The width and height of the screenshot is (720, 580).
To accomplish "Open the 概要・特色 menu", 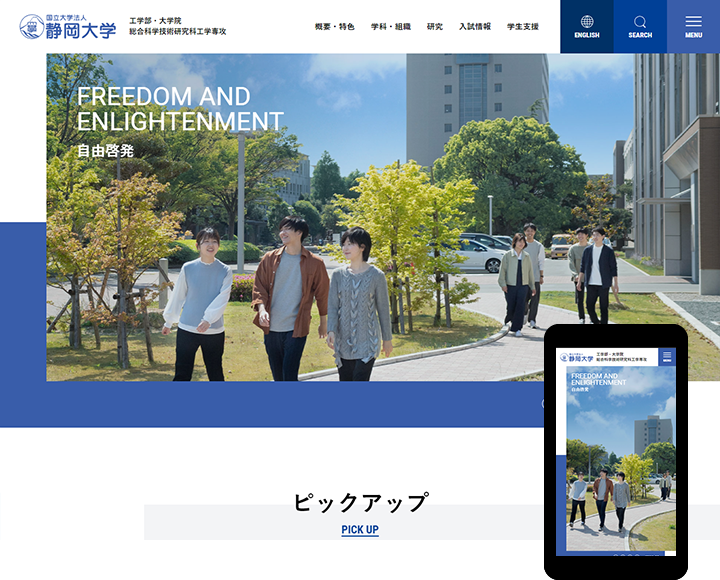I will coord(334,27).
